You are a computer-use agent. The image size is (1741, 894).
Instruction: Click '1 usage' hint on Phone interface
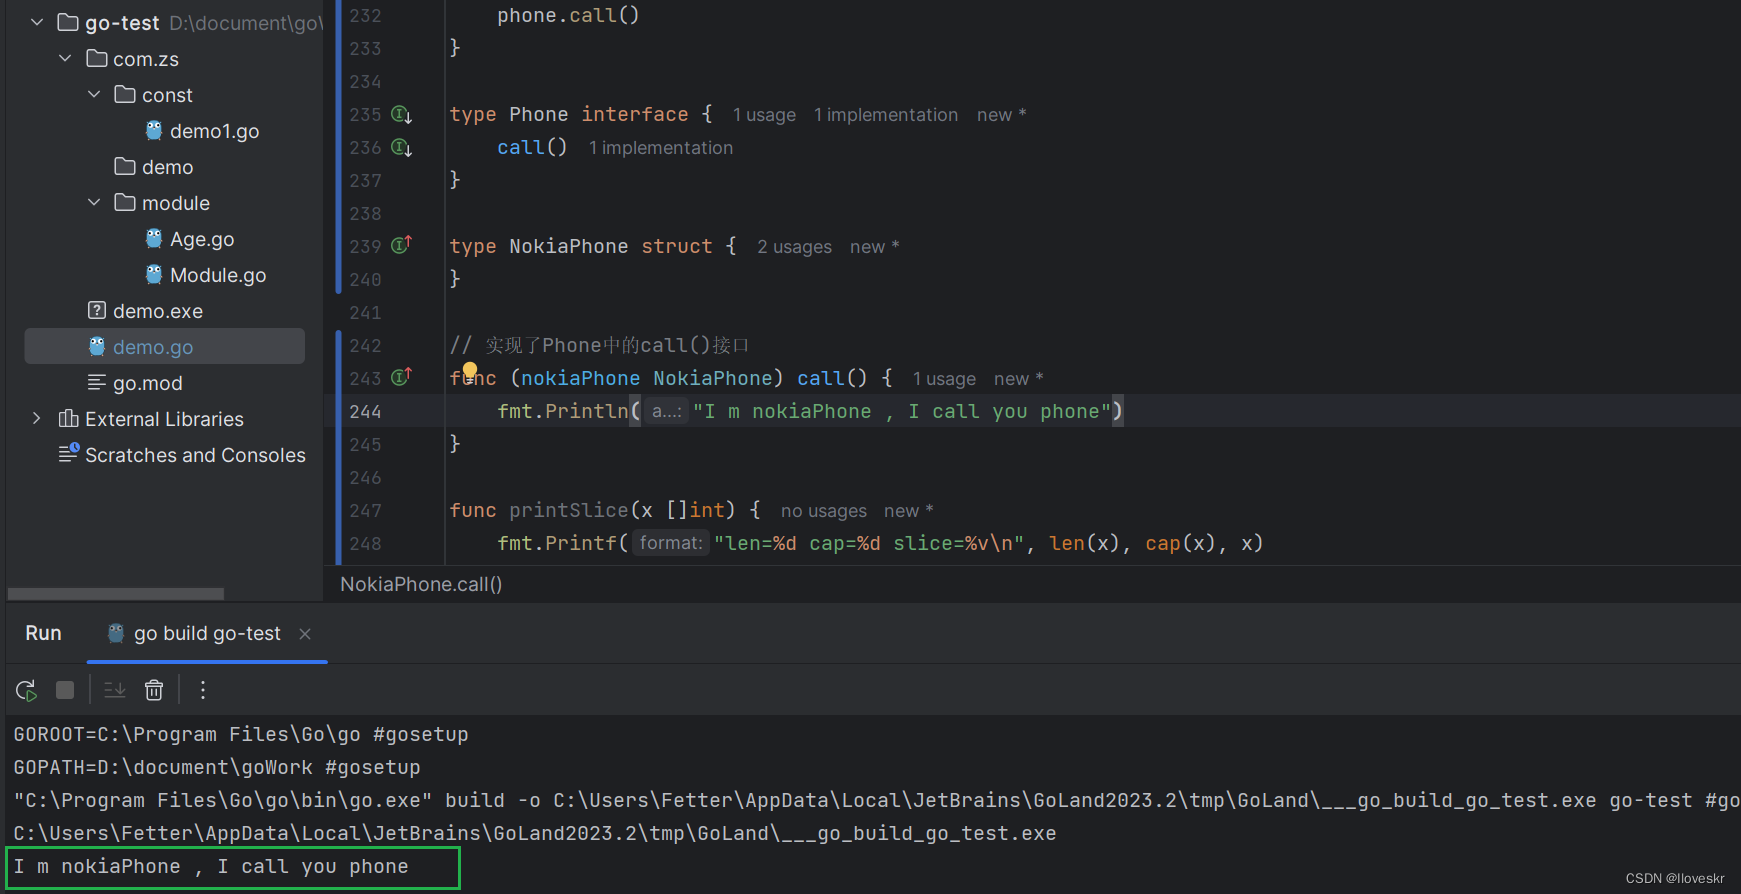point(764,115)
